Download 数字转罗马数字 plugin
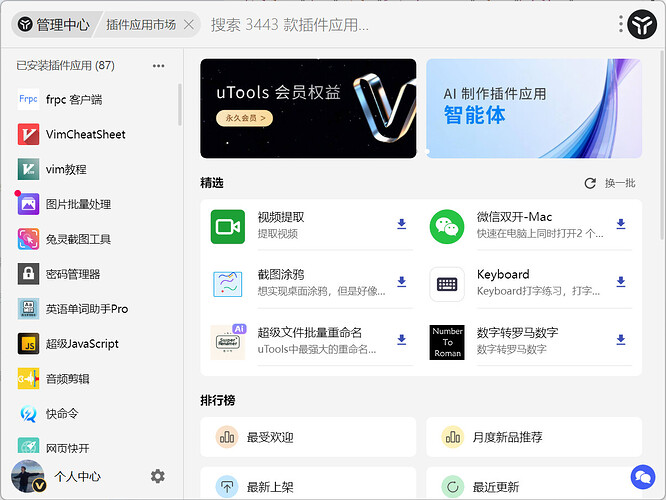 coord(621,340)
